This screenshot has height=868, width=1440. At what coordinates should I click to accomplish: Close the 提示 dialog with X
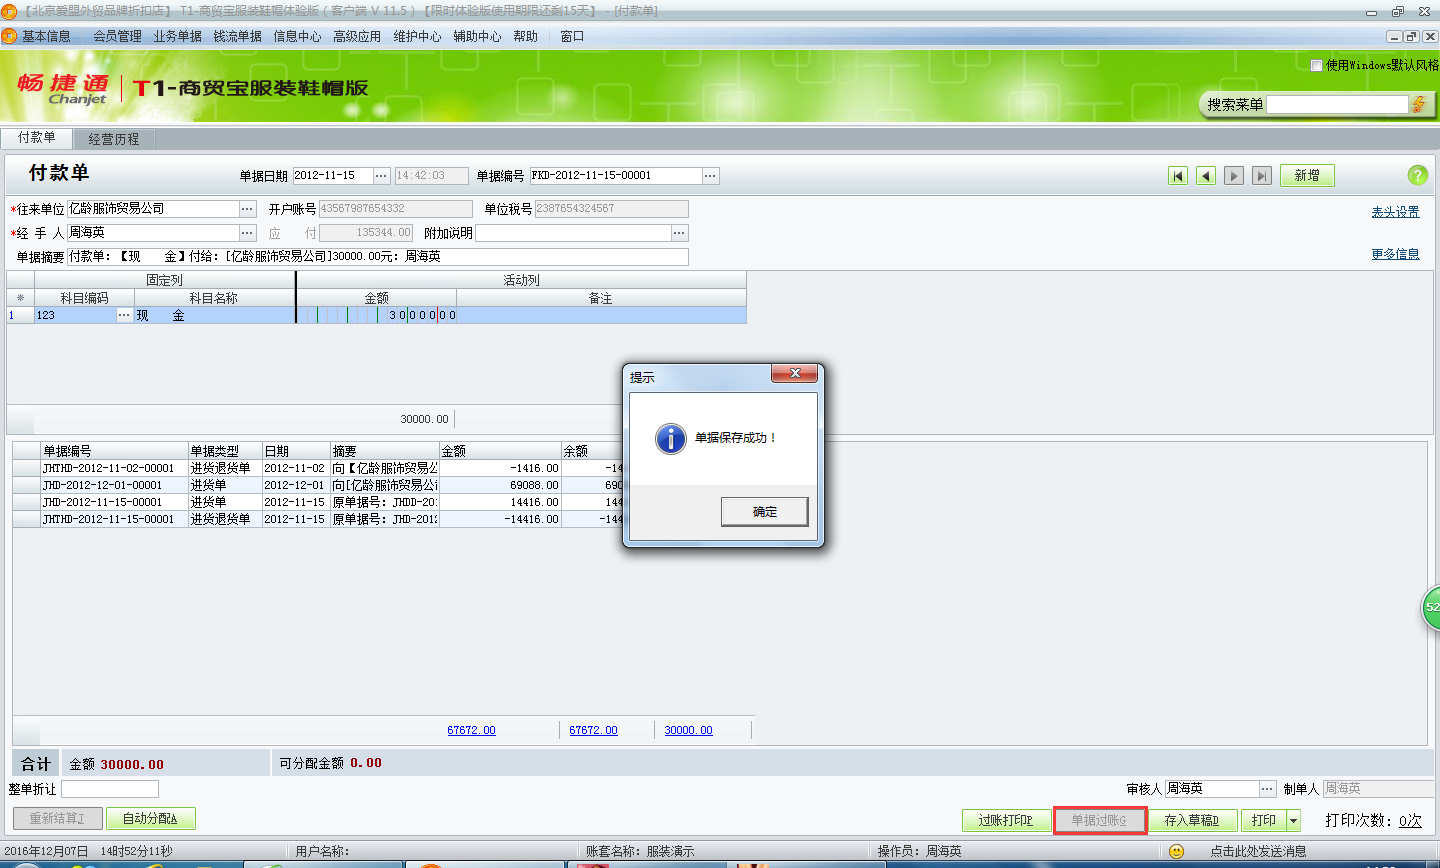click(x=795, y=373)
